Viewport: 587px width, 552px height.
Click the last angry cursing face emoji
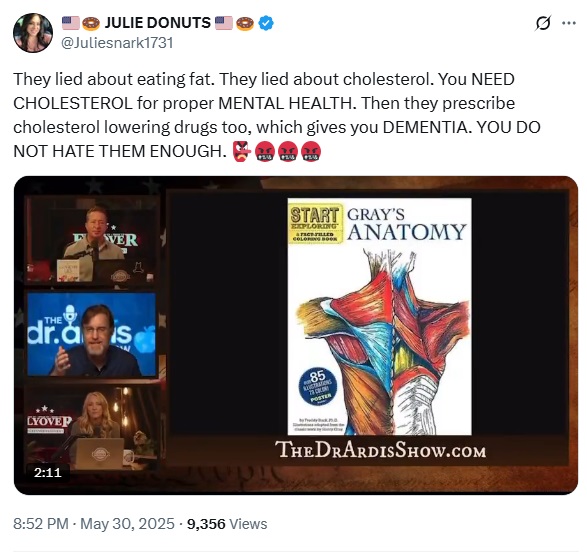311,152
